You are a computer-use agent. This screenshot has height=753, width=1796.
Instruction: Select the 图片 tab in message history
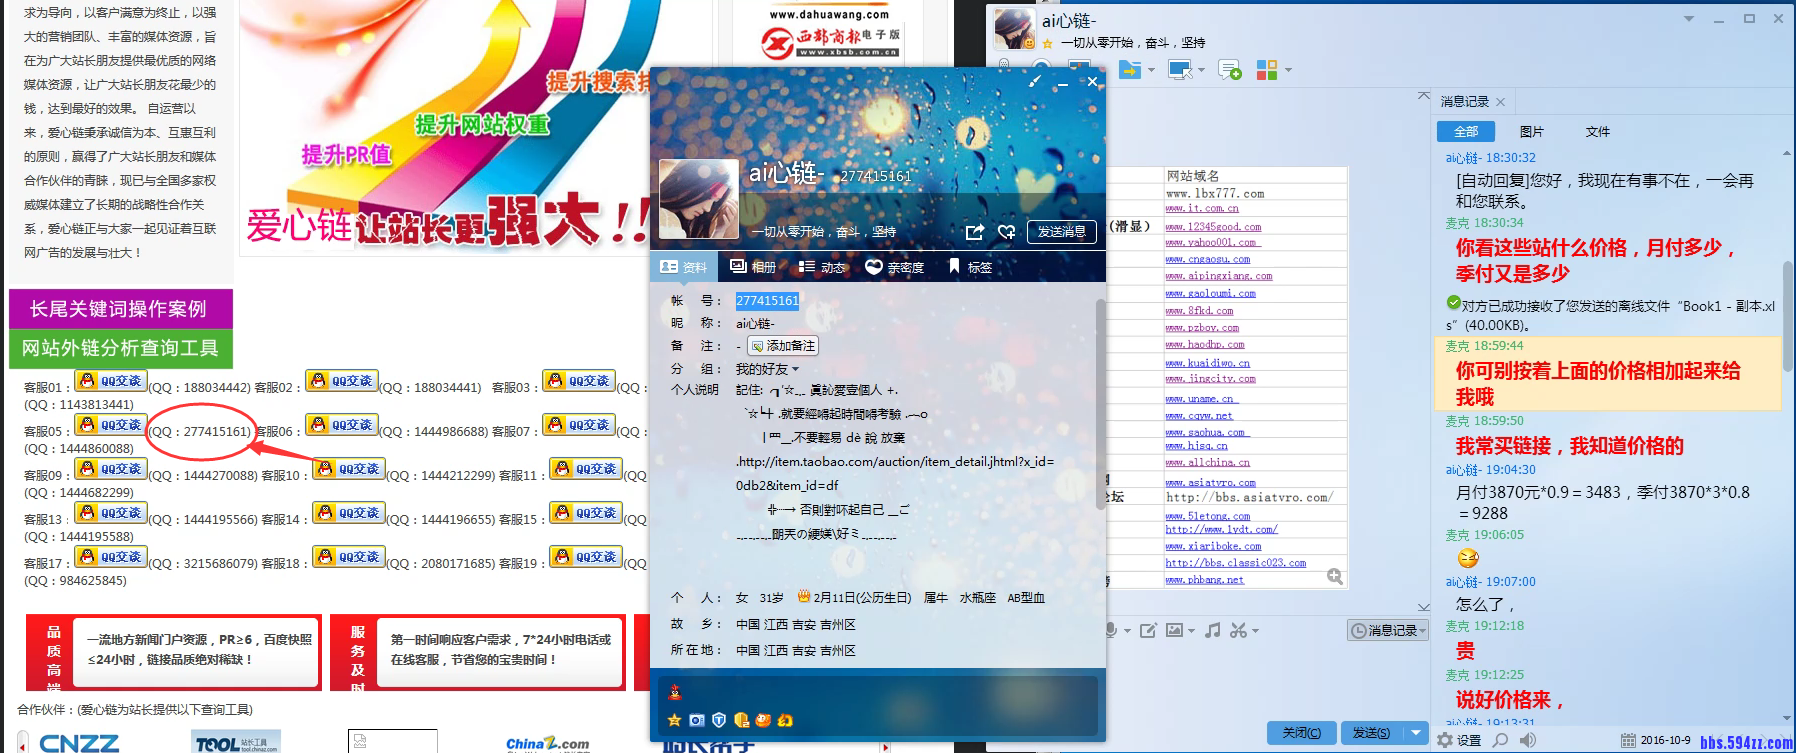[x=1531, y=131]
